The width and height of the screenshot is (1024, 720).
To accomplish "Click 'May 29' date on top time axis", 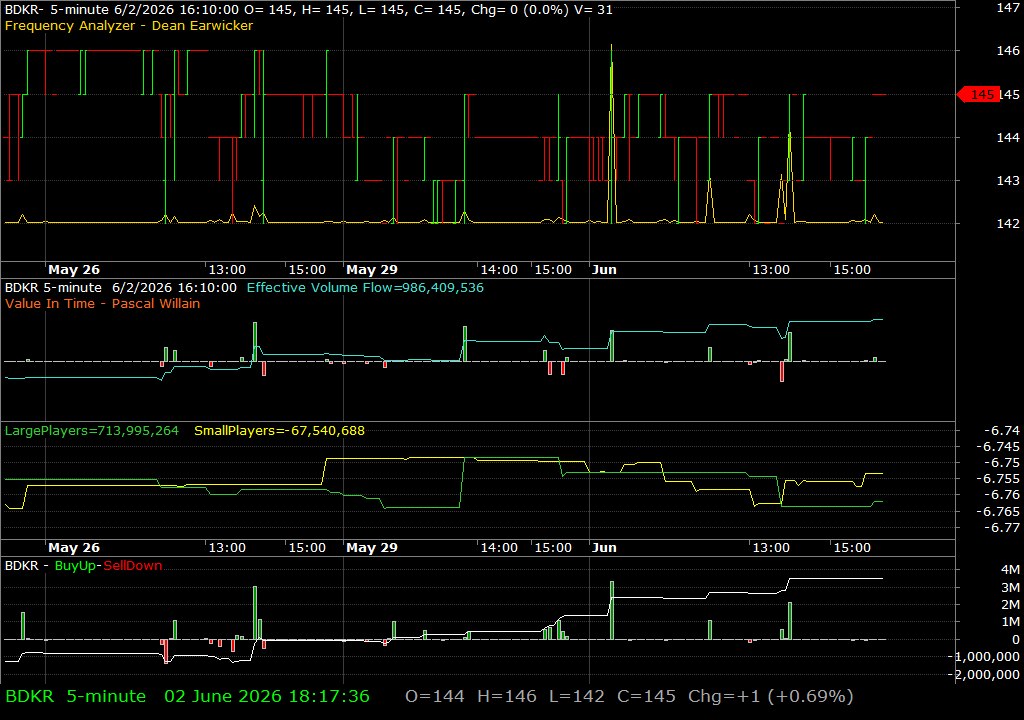I will [x=372, y=270].
